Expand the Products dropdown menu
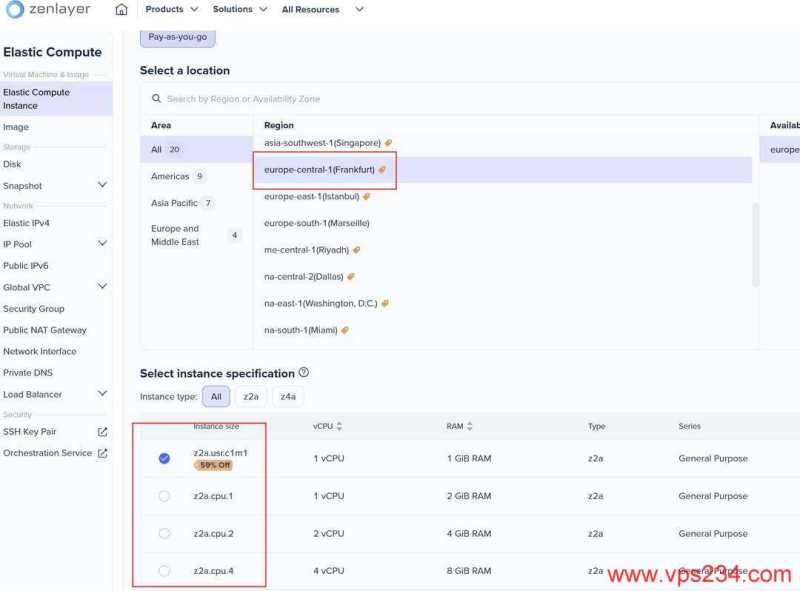The image size is (800, 591). point(171,10)
